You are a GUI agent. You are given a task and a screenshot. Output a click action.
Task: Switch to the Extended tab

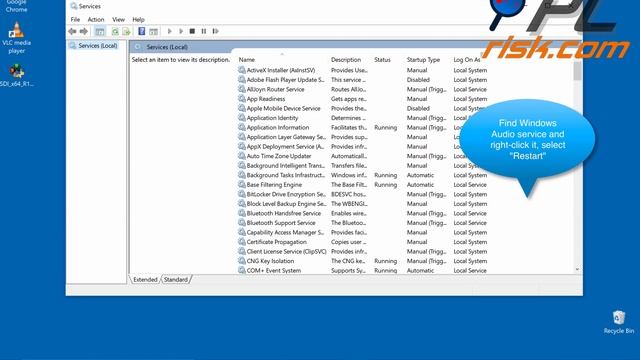click(145, 280)
